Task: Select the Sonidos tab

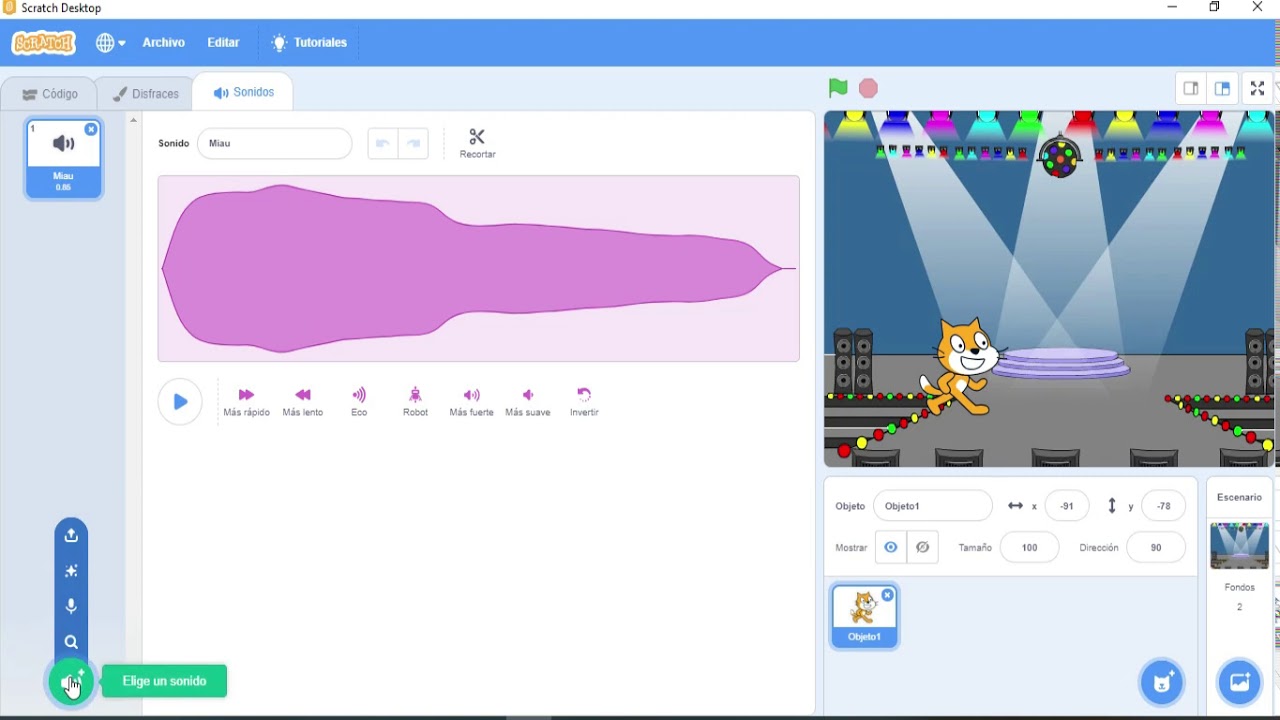Action: 244,92
